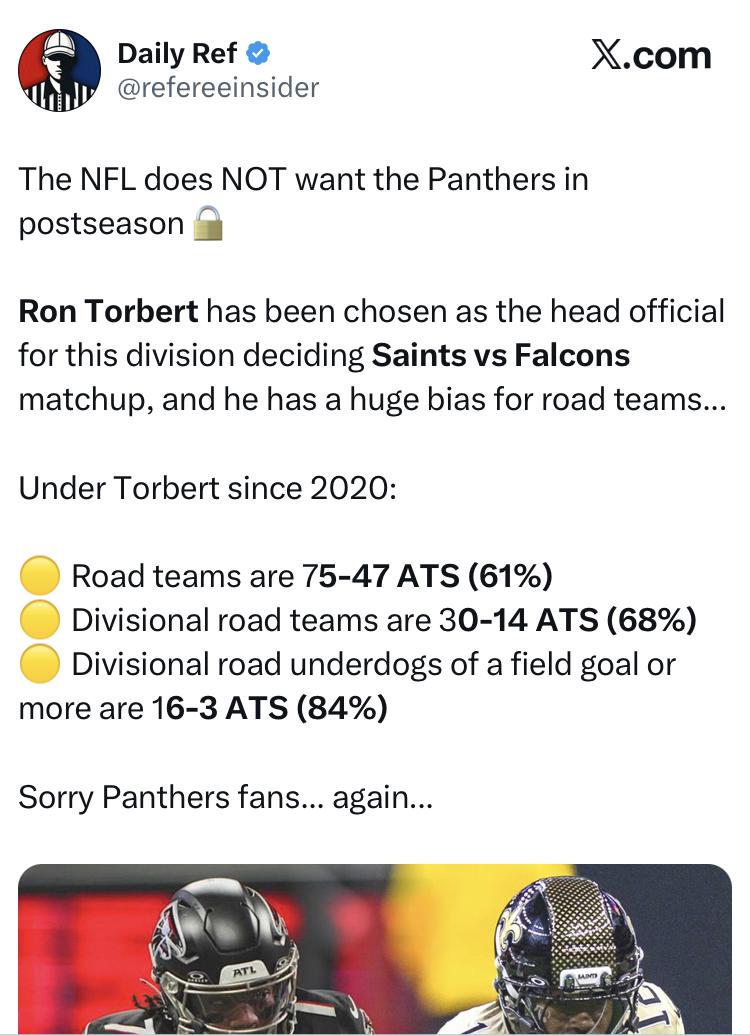The image size is (750, 1035).
Task: Click yellow circle beside "Divisional road underdogs"
Action: pyautogui.click(x=39, y=665)
